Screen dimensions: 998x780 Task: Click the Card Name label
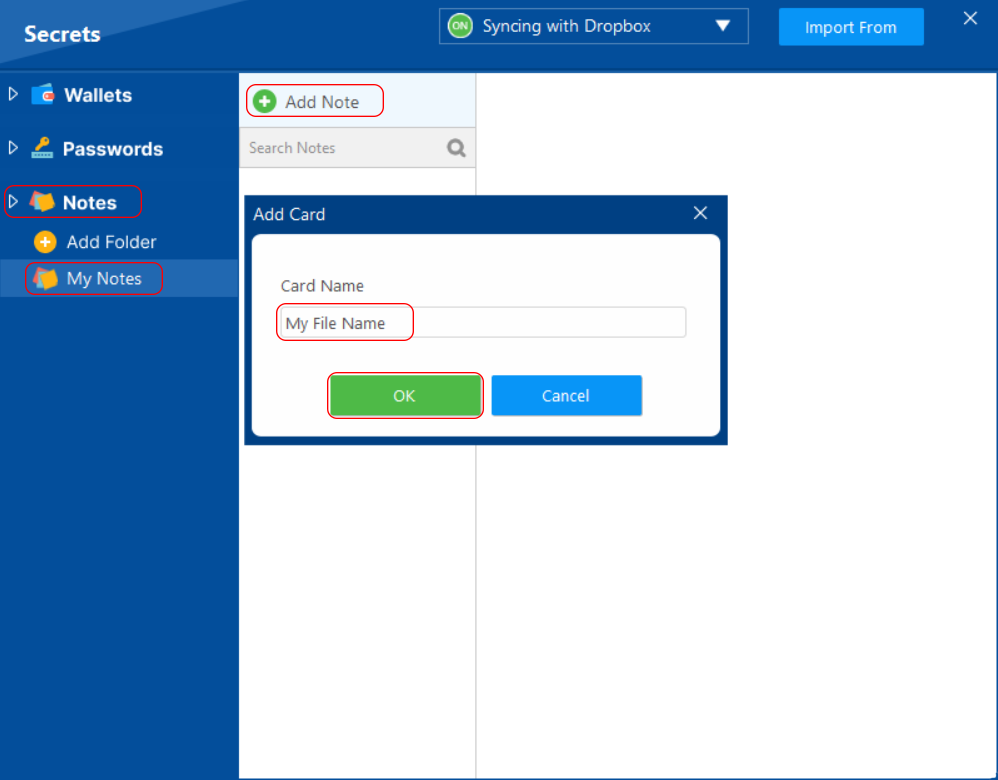[x=322, y=286]
